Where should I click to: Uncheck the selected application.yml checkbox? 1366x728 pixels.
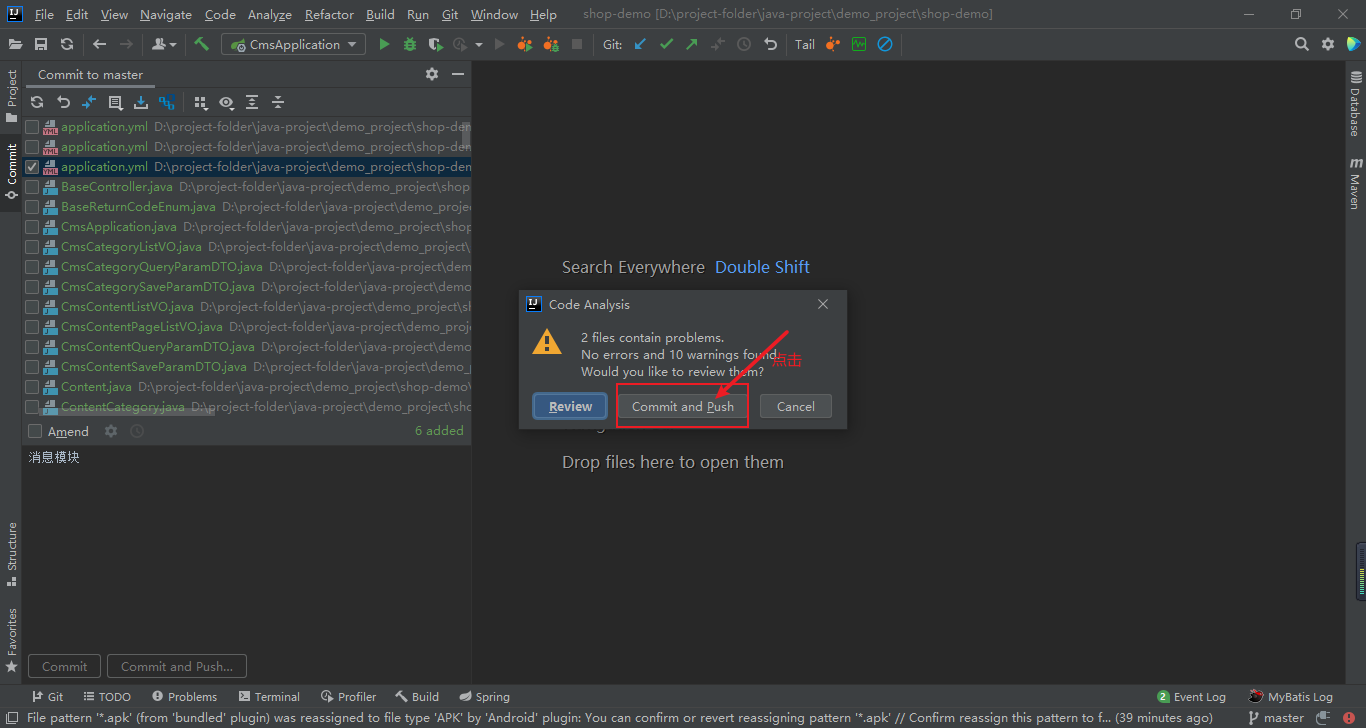[32, 167]
